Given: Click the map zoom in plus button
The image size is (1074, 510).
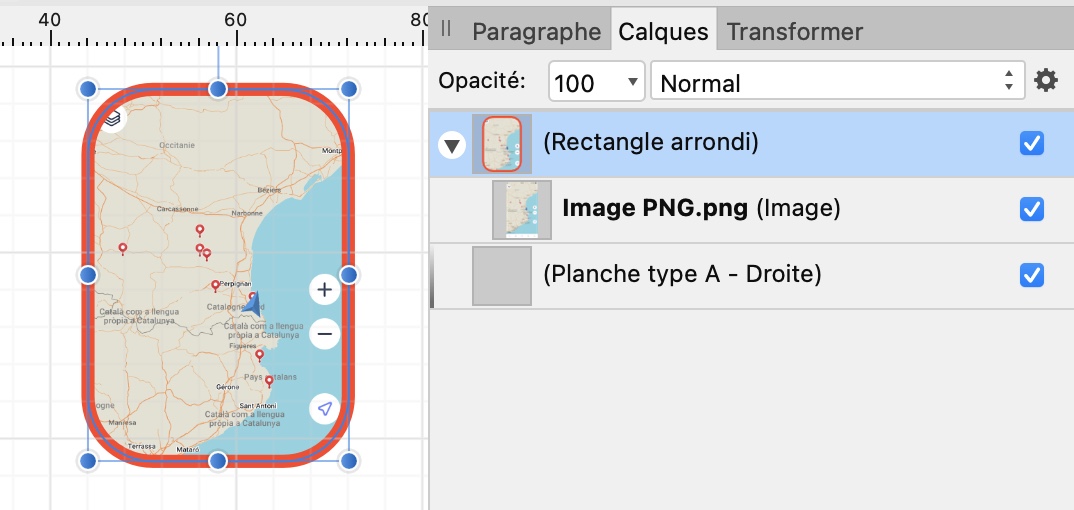Looking at the screenshot, I should tap(324, 291).
